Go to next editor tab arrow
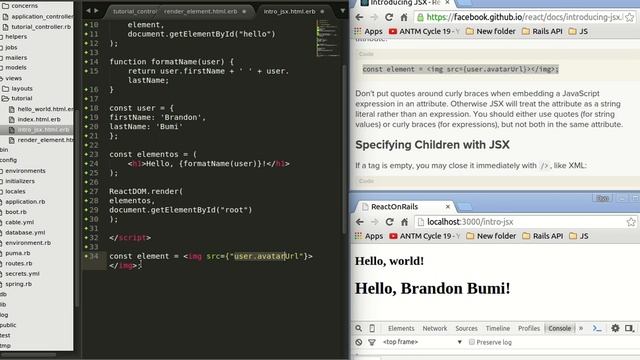 (x=97, y=11)
